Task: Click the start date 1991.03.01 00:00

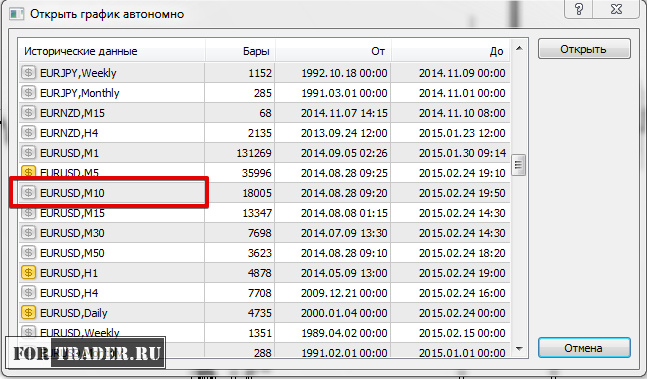Action: (344, 93)
